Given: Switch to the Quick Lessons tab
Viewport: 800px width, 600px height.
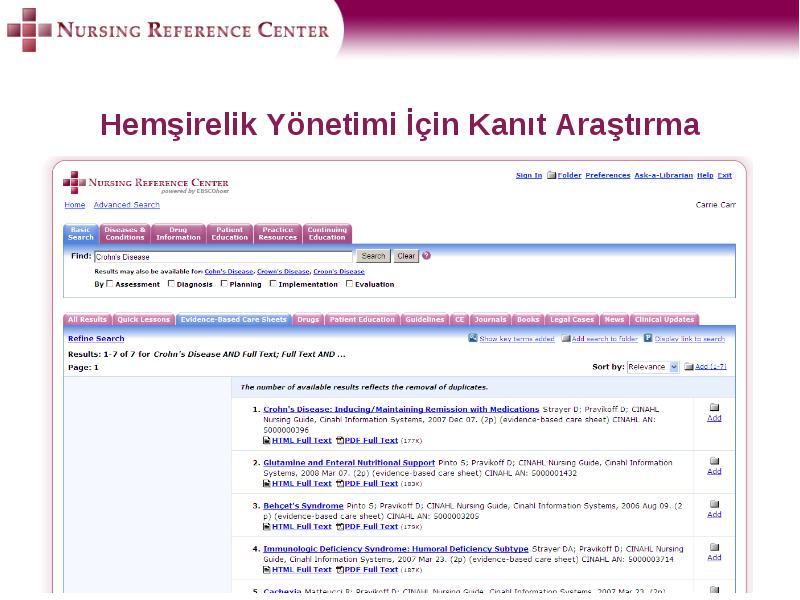Looking at the screenshot, I should point(143,319).
